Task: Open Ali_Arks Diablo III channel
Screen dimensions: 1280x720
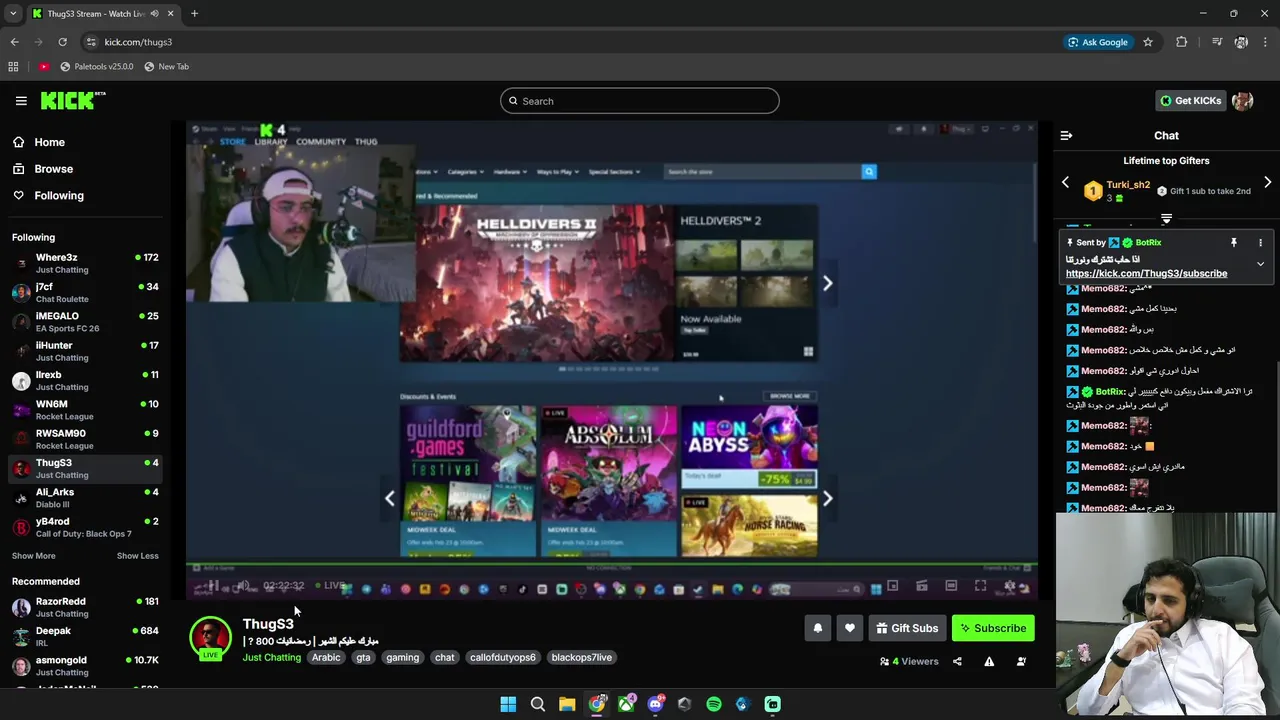Action: 85,498
